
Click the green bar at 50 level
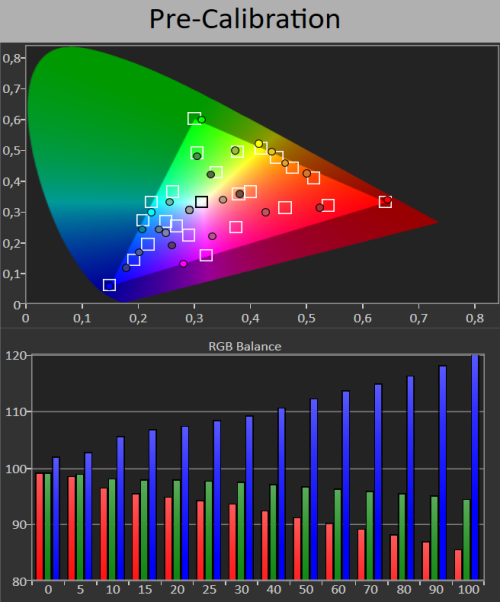[x=305, y=533]
